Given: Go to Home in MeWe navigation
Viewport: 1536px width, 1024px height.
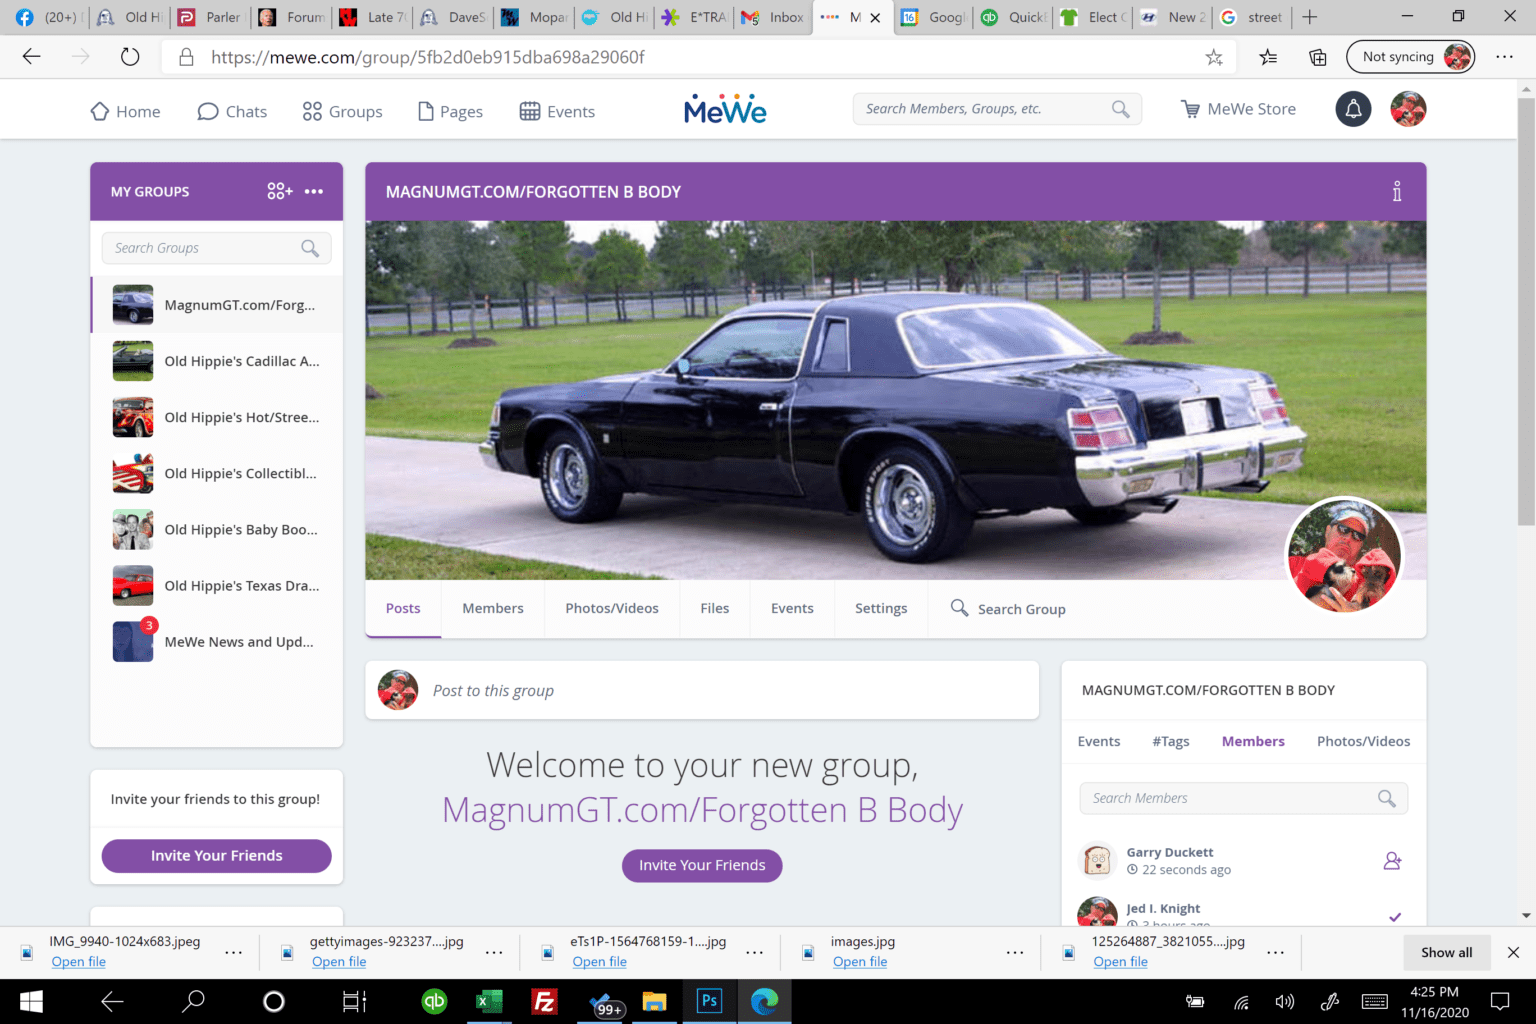Looking at the screenshot, I should (125, 111).
